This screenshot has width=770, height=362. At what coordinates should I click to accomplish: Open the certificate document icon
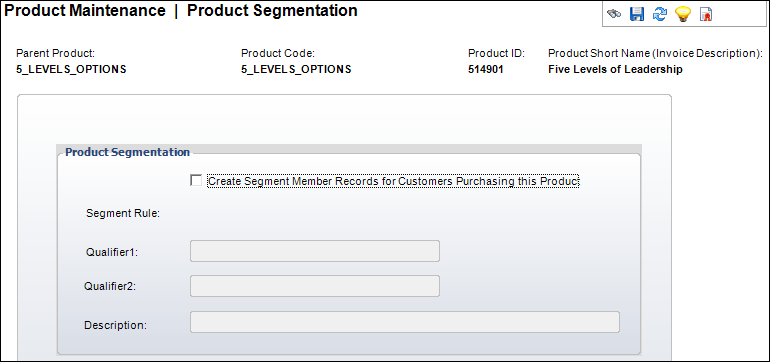706,15
